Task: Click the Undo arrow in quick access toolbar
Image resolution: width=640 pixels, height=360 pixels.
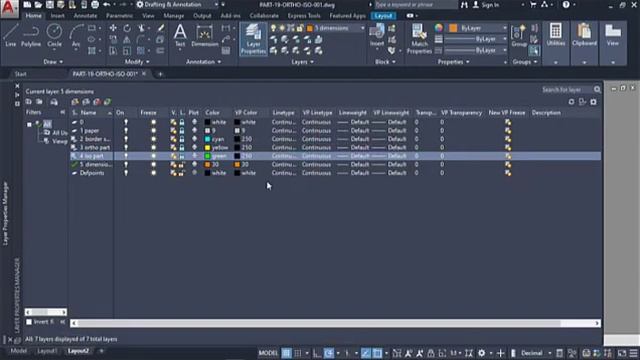Action: [x=107, y=4]
